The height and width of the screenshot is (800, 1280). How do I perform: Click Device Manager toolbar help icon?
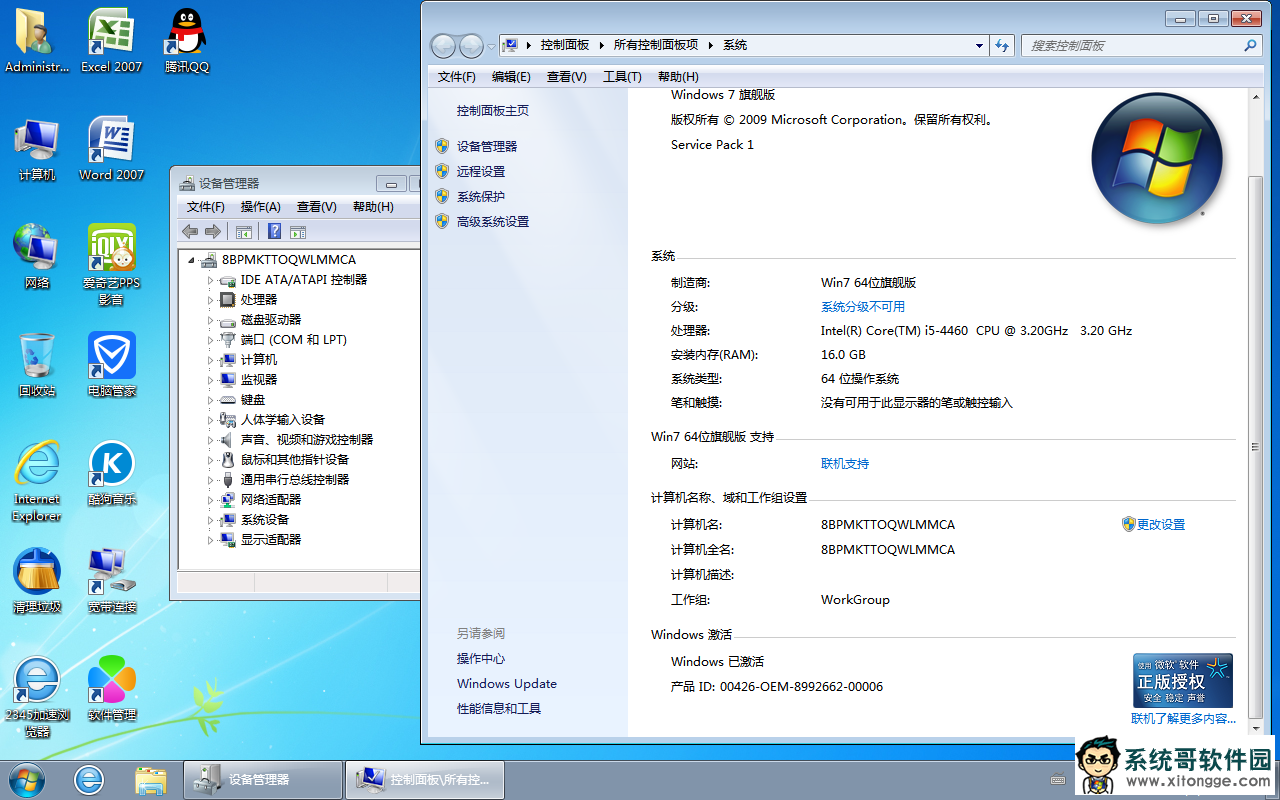(x=274, y=231)
